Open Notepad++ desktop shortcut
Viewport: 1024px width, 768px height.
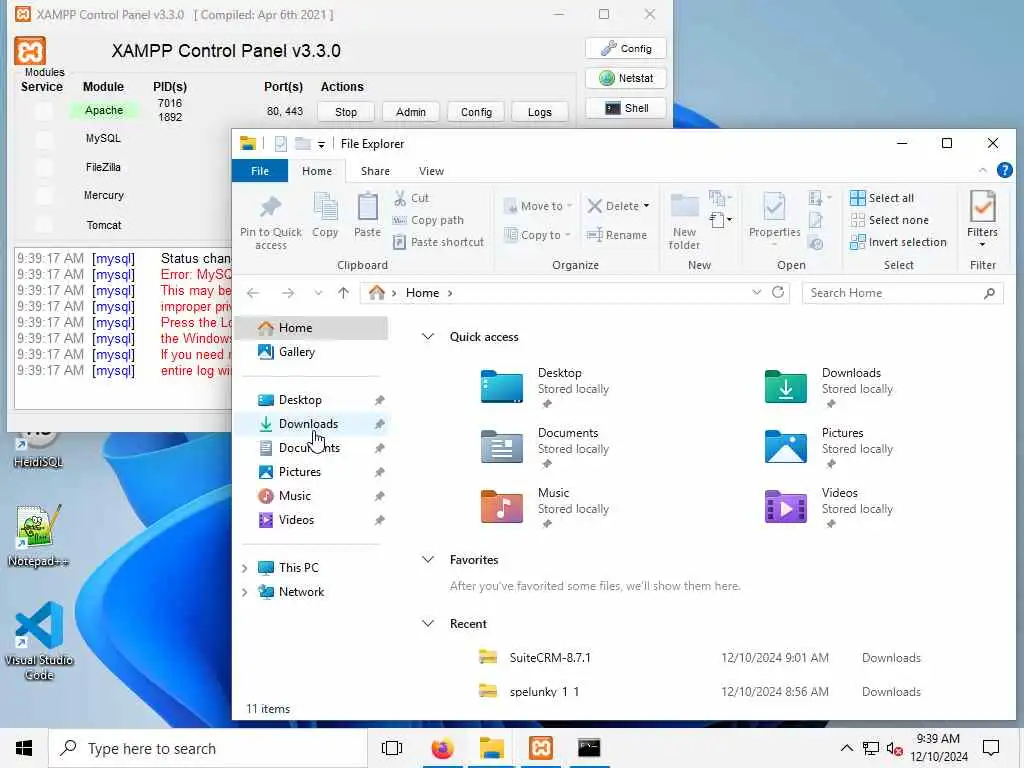point(38,536)
